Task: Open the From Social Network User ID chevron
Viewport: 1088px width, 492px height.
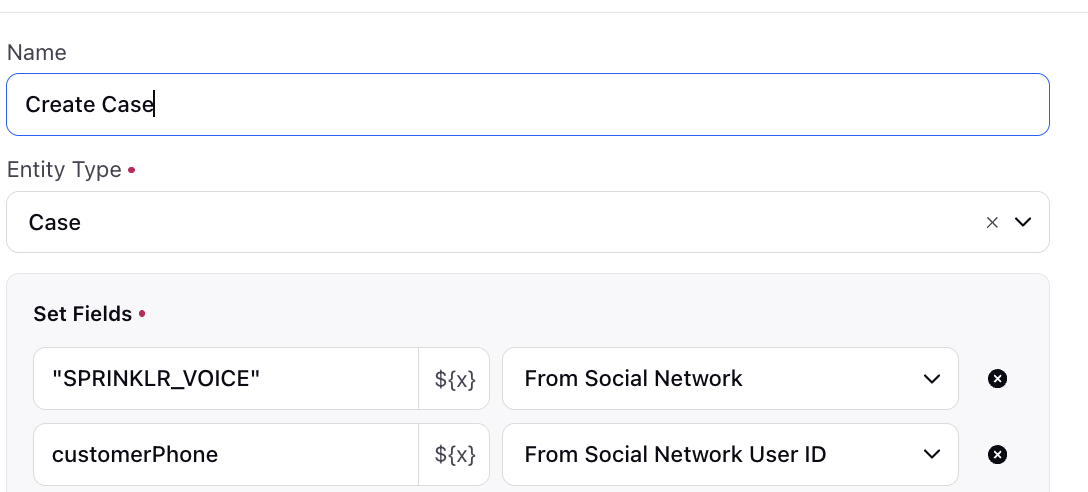Action: [x=932, y=455]
